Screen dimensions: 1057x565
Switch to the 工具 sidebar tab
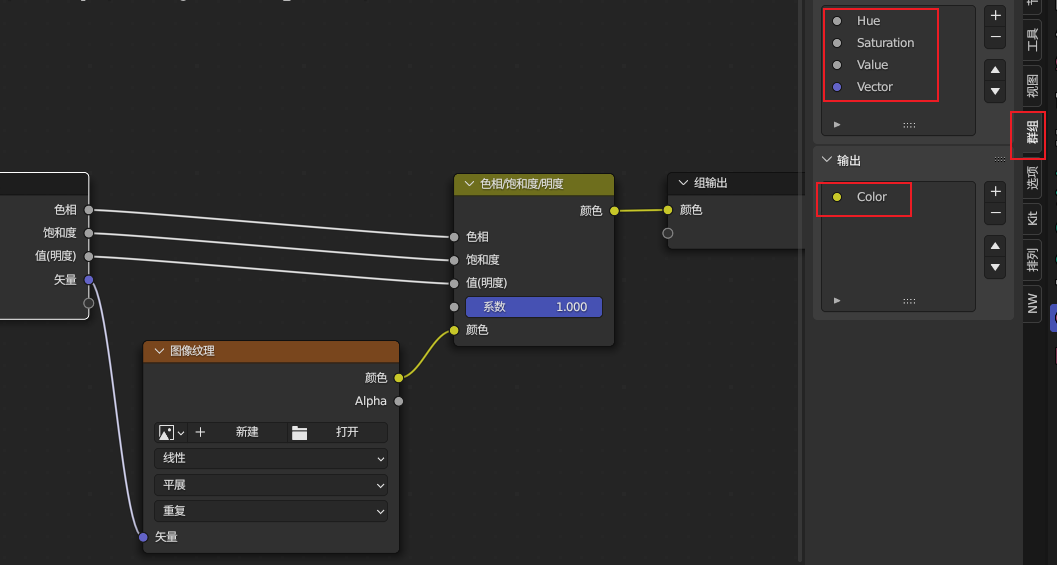1033,39
